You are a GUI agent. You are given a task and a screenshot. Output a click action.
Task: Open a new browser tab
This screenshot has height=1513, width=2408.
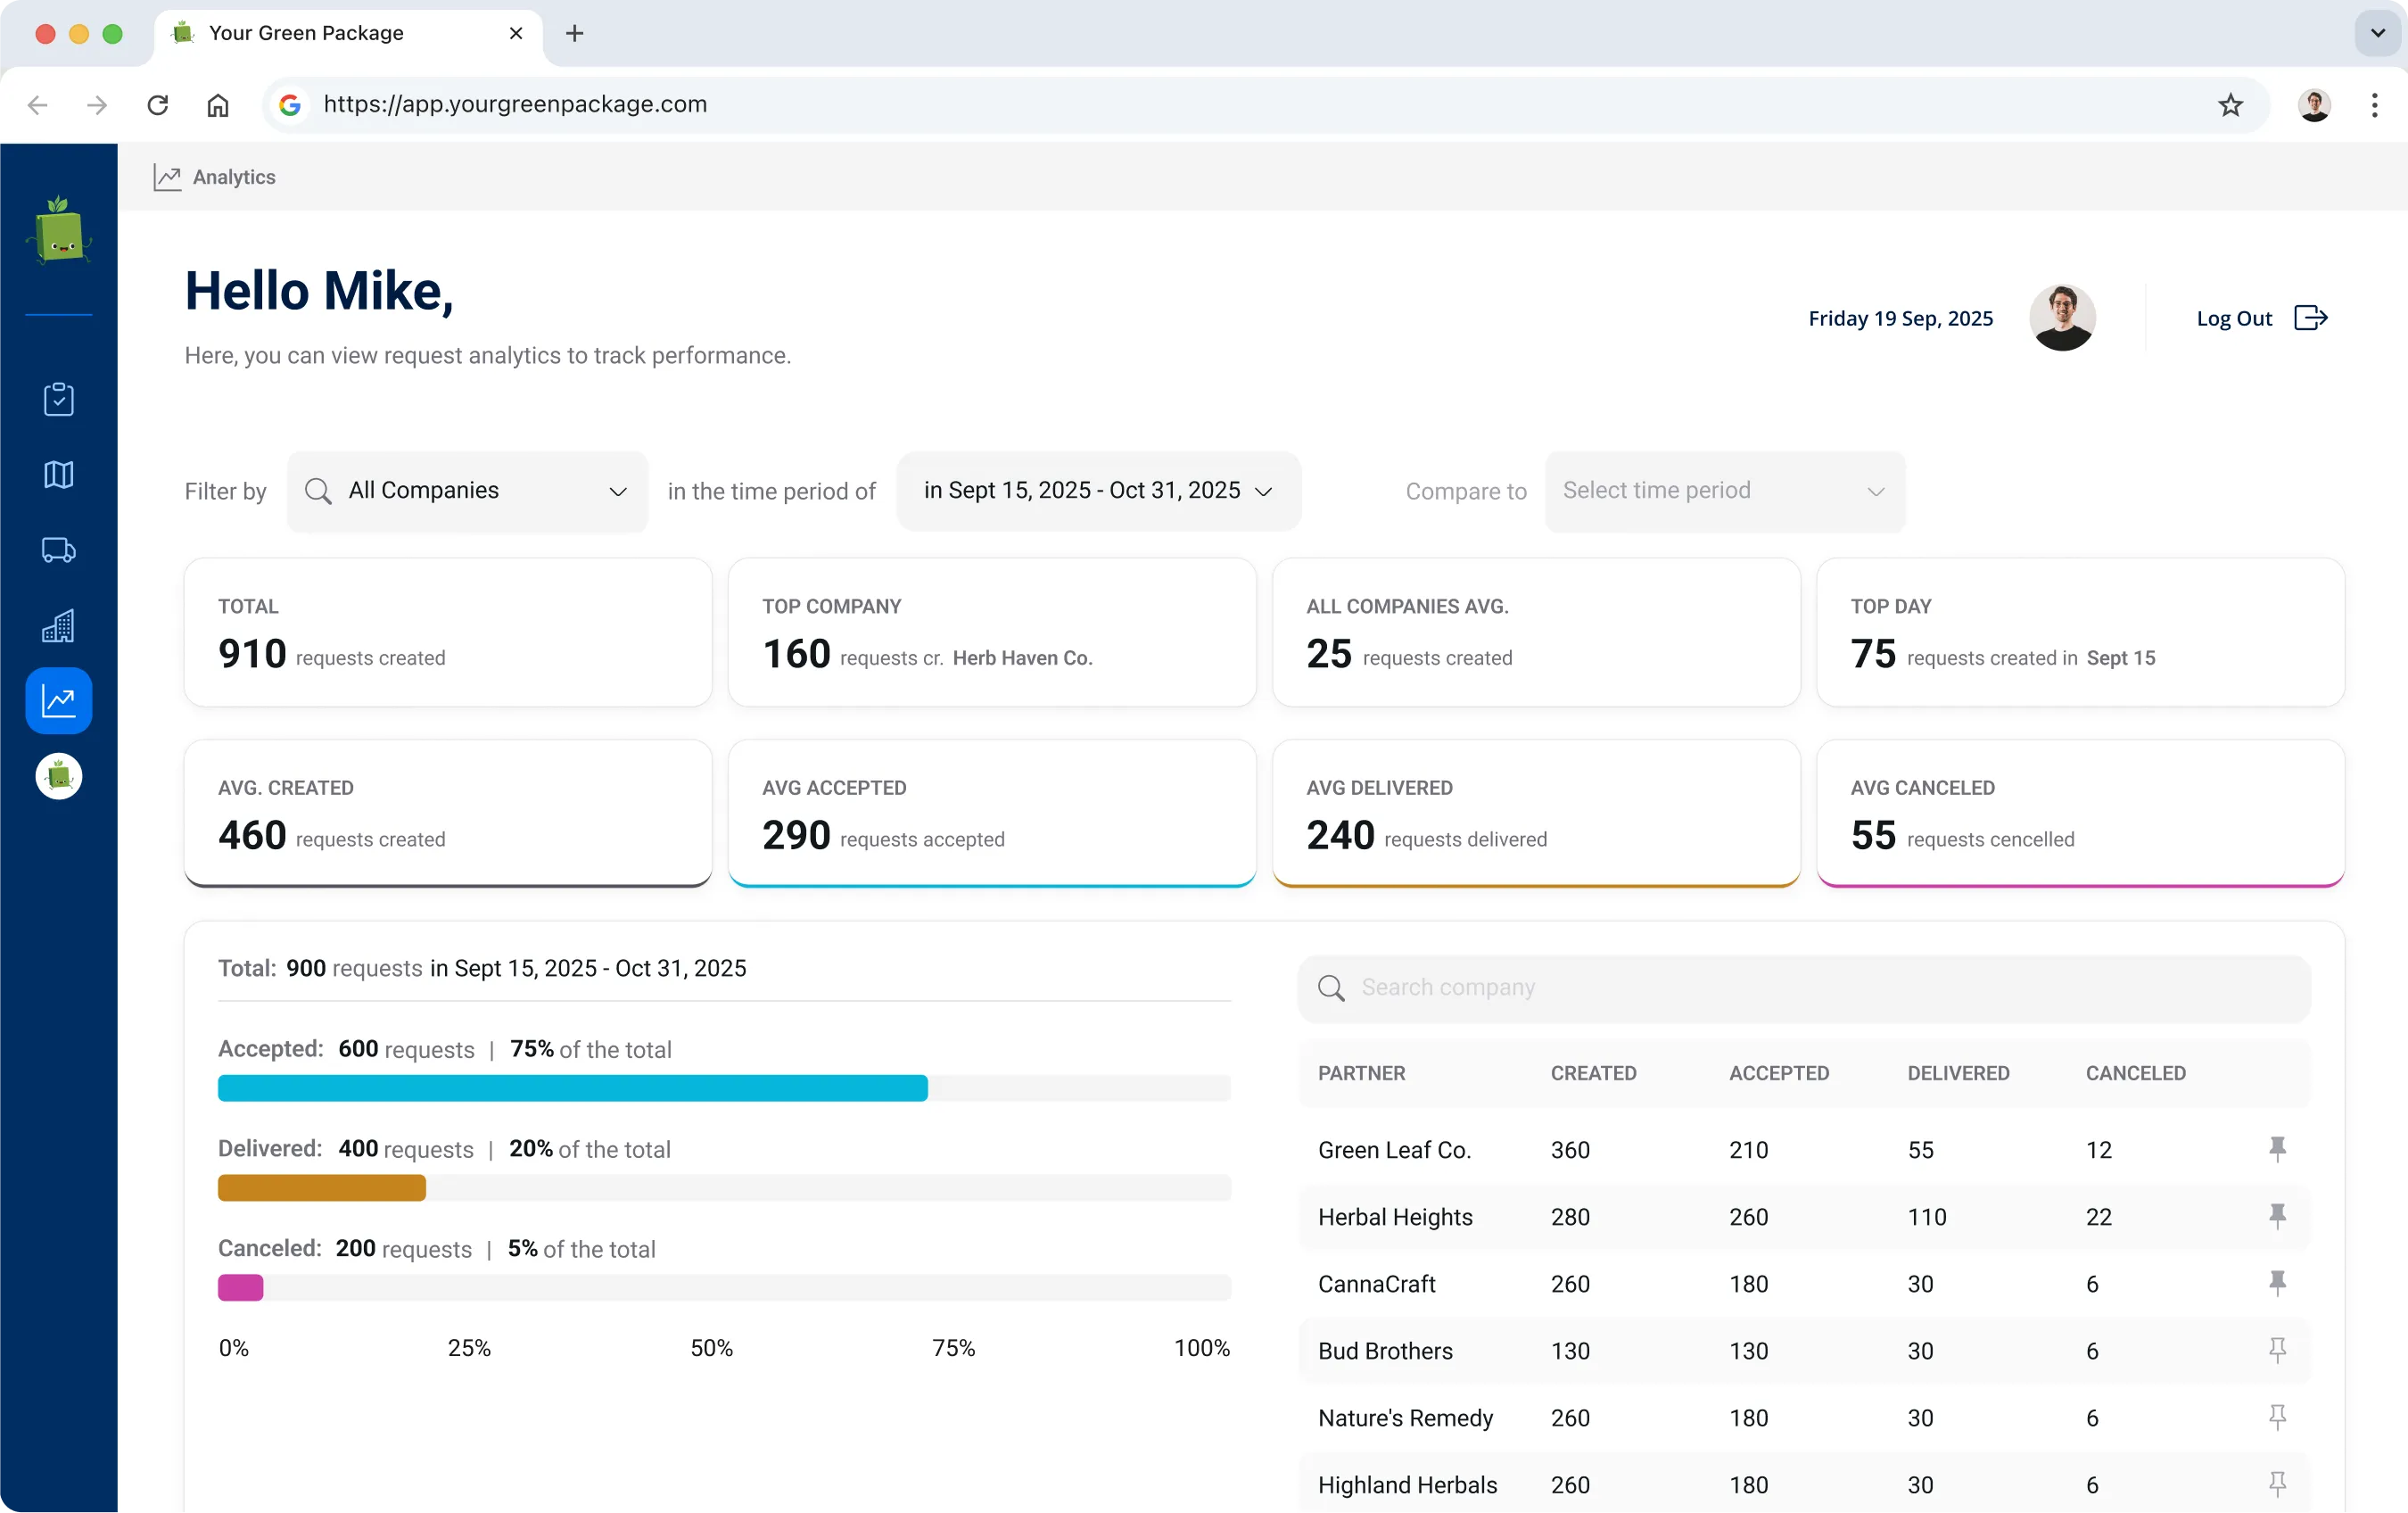coord(574,33)
